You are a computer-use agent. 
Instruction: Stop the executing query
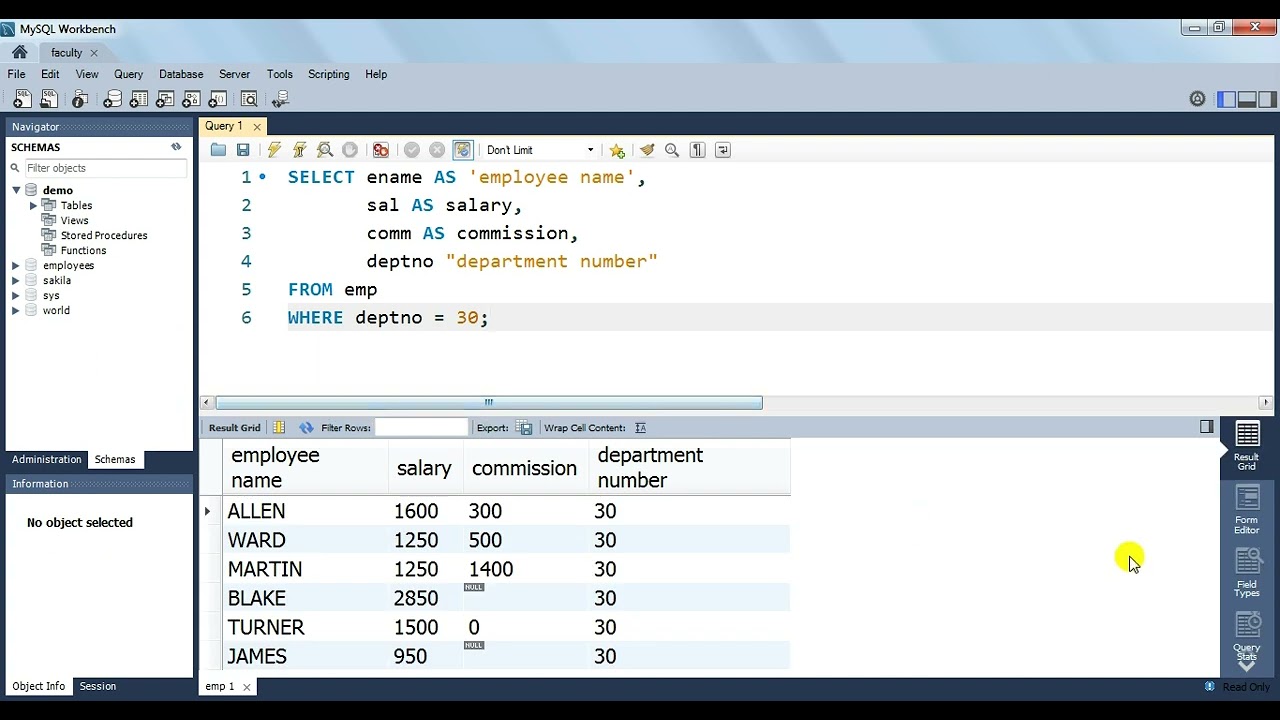[350, 150]
